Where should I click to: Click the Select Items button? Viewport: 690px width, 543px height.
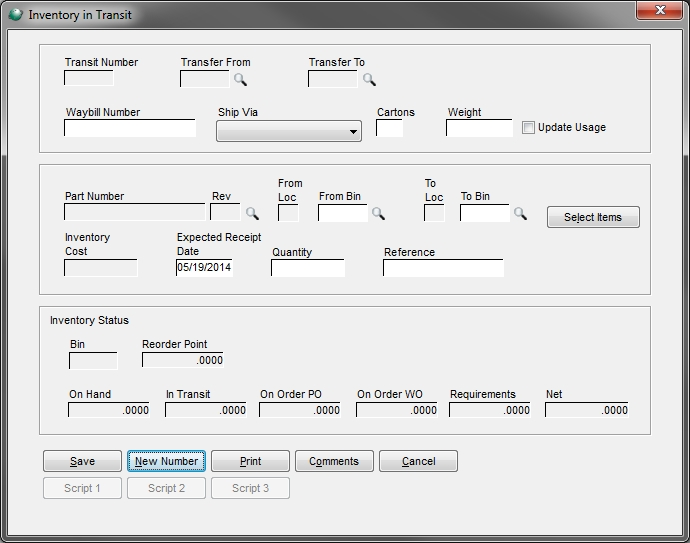593,217
